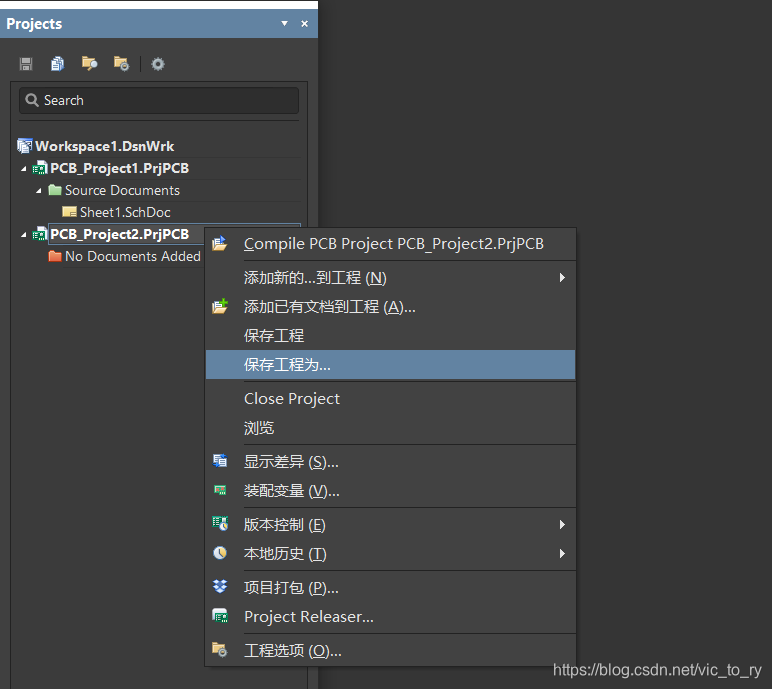Collapse the Source Documents folder node

[39, 191]
